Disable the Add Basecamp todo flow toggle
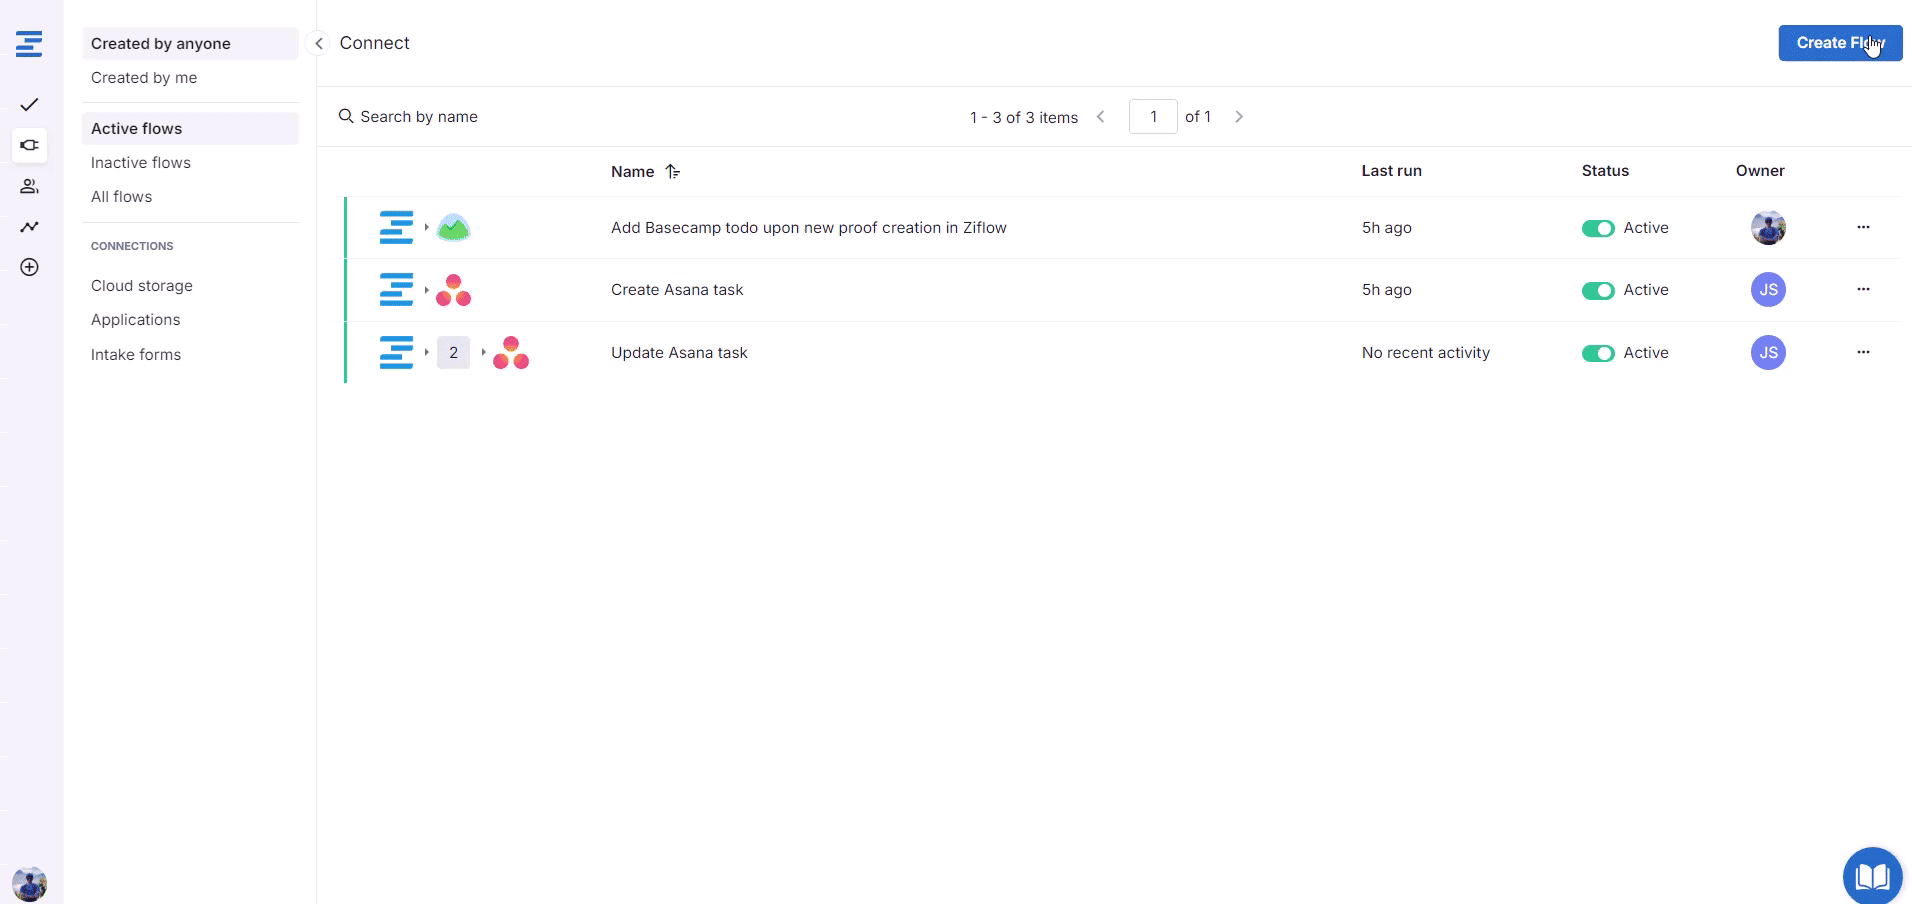 (x=1597, y=228)
